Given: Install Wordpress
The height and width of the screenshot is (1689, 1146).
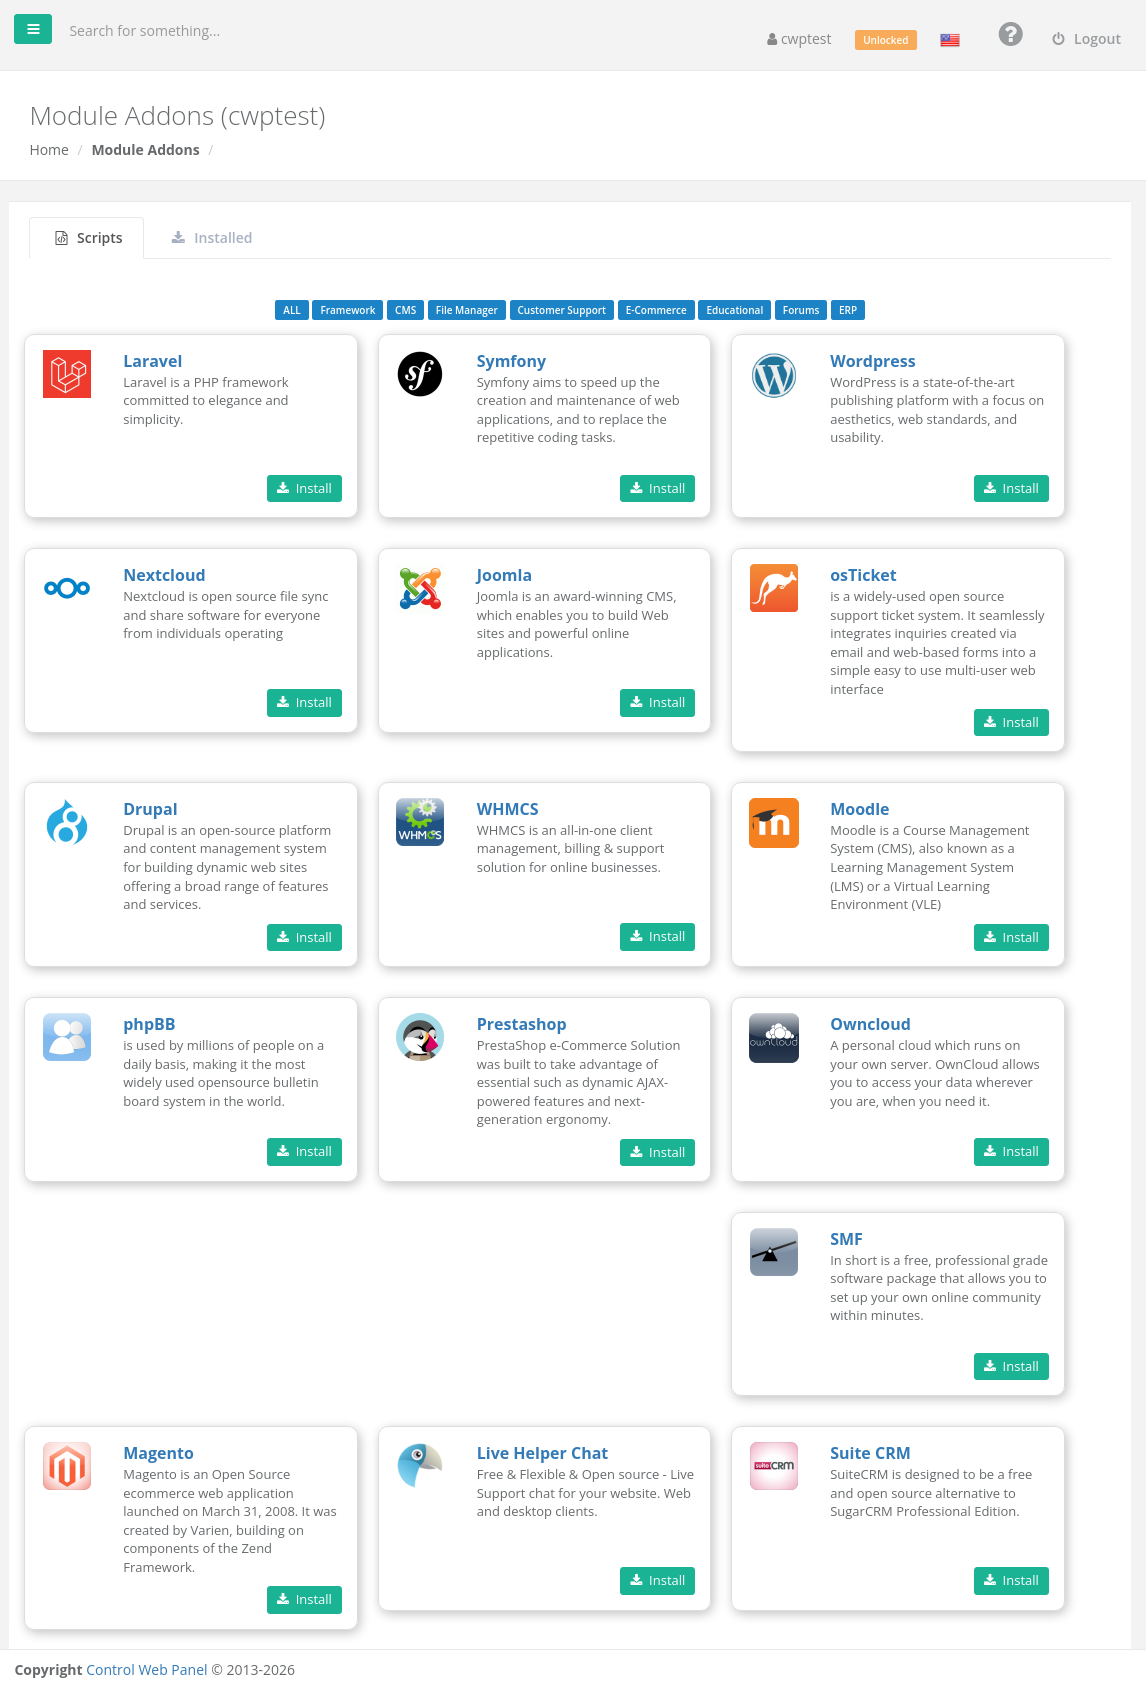Looking at the screenshot, I should tap(1011, 488).
